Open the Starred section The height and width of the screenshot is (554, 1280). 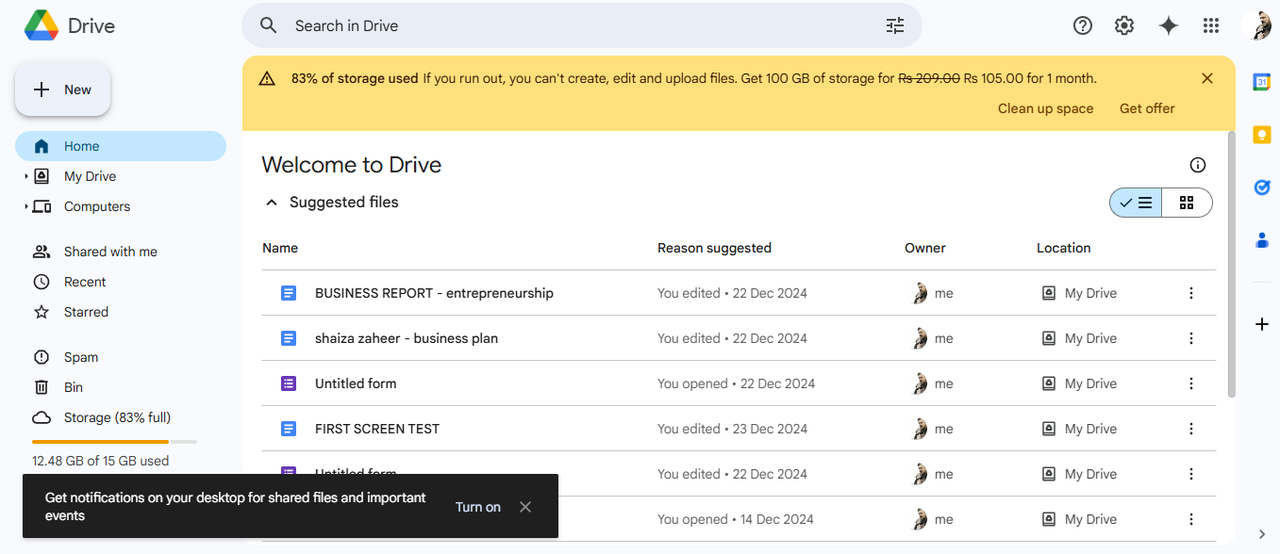86,312
